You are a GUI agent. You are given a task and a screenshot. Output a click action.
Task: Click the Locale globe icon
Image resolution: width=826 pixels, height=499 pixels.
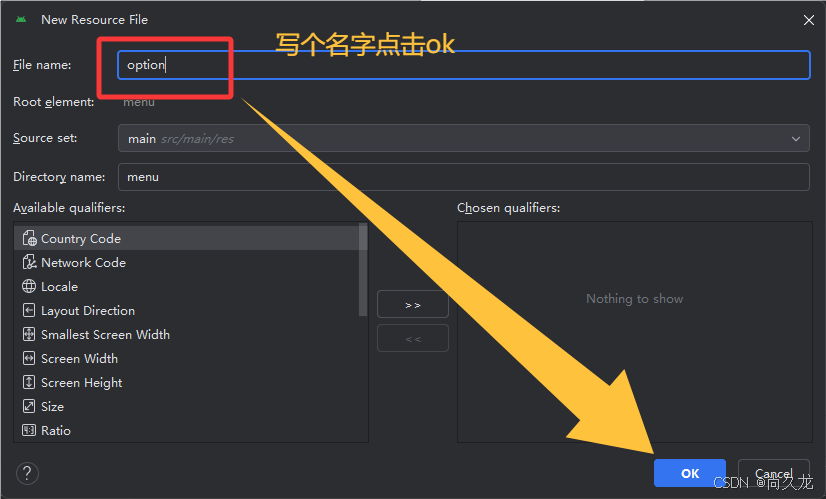[x=29, y=286]
